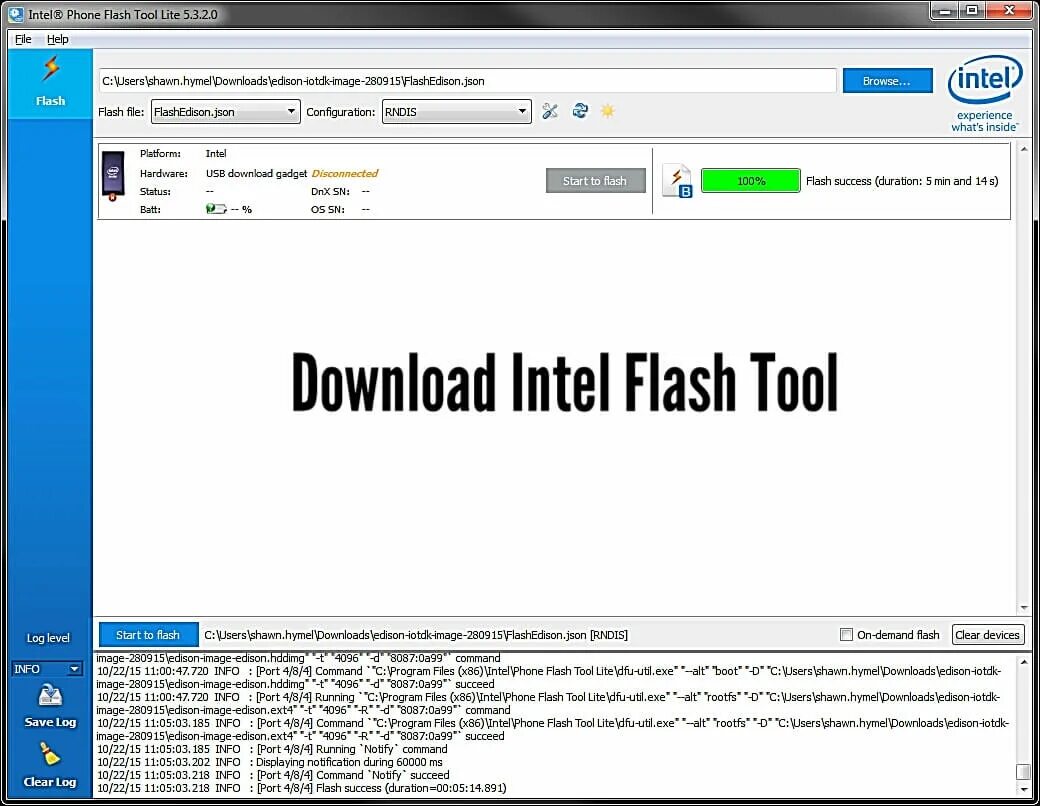Enable the On-demand flash checkbox
Image resolution: width=1040 pixels, height=806 pixels.
(846, 635)
